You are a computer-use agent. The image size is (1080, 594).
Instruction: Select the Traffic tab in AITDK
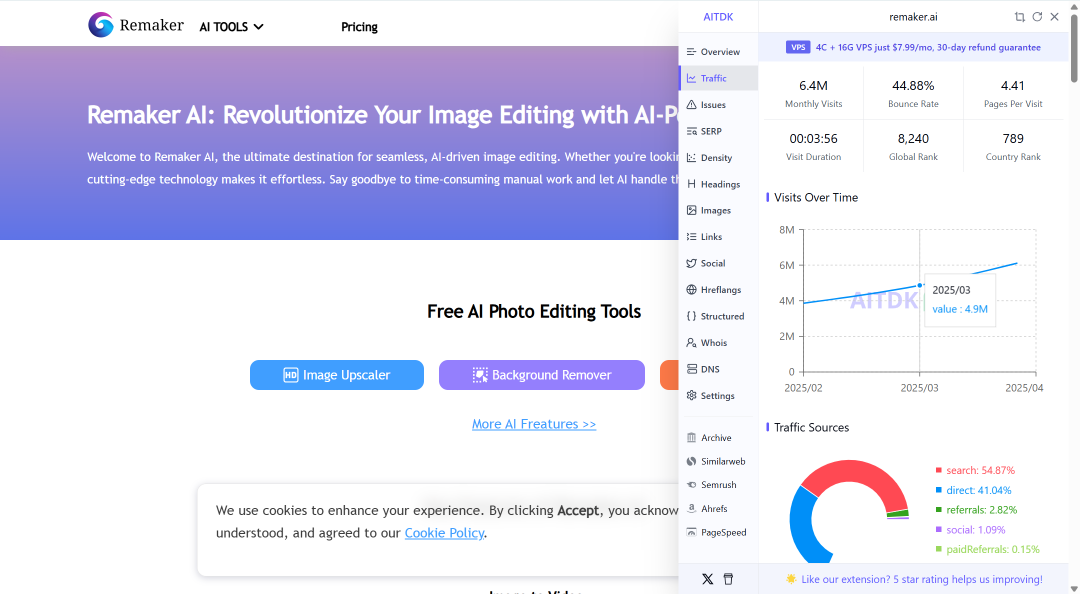tap(718, 79)
